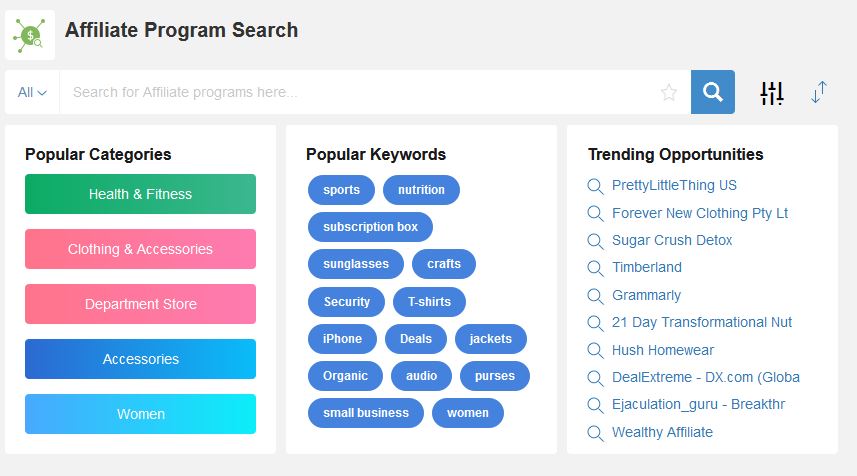The height and width of the screenshot is (476, 857).
Task: Click the sort arrows icon
Action: 818,92
